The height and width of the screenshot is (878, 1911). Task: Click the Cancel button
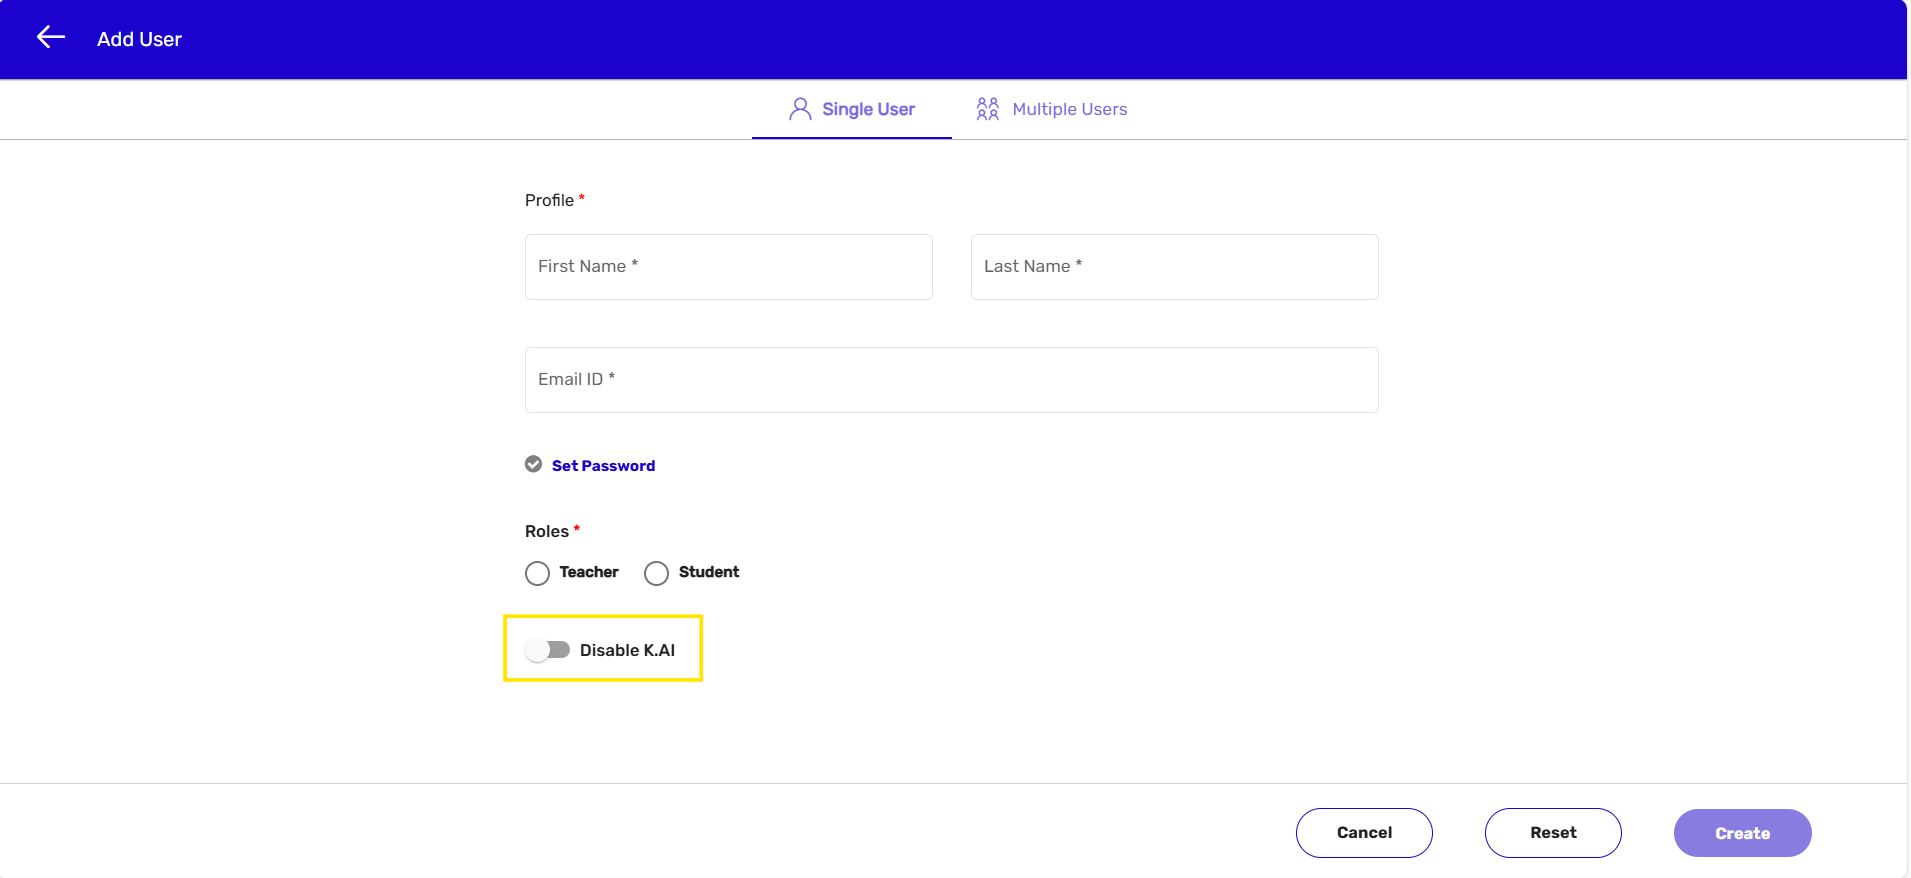point(1364,833)
